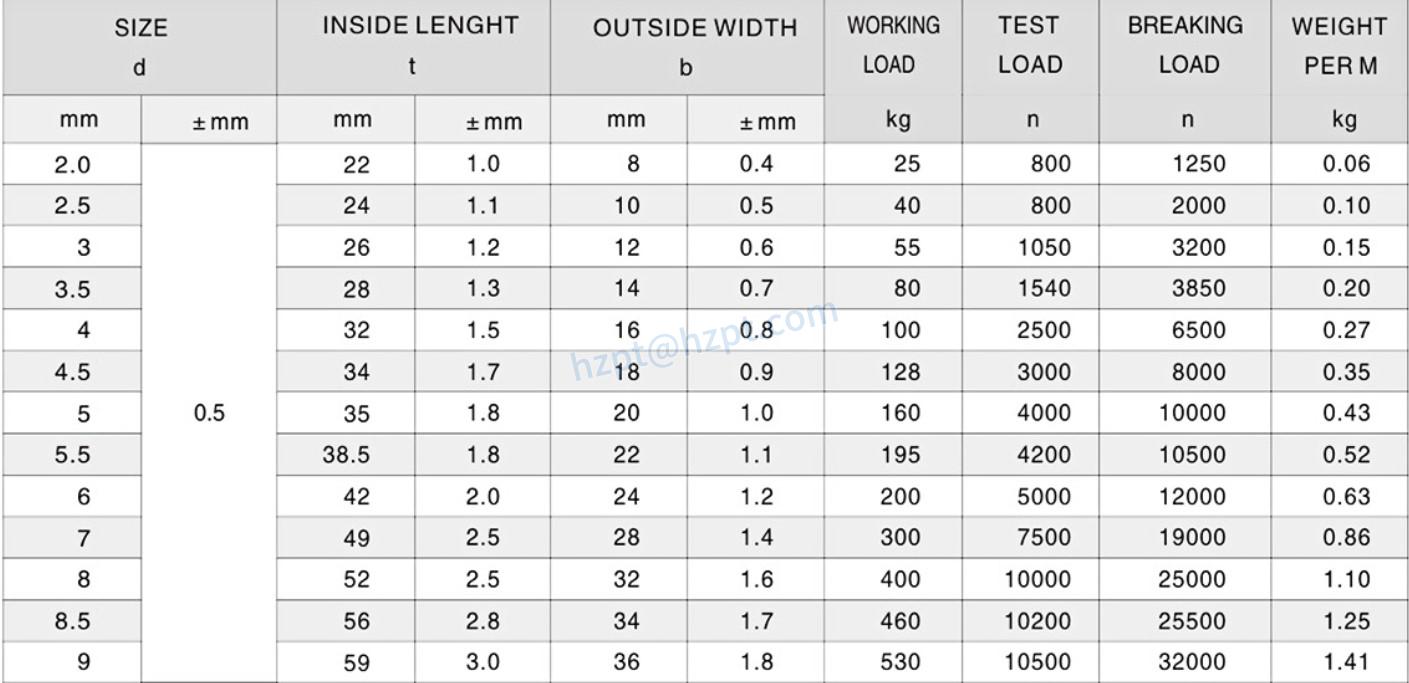Select the TEST LOAD column header

coord(1030,45)
